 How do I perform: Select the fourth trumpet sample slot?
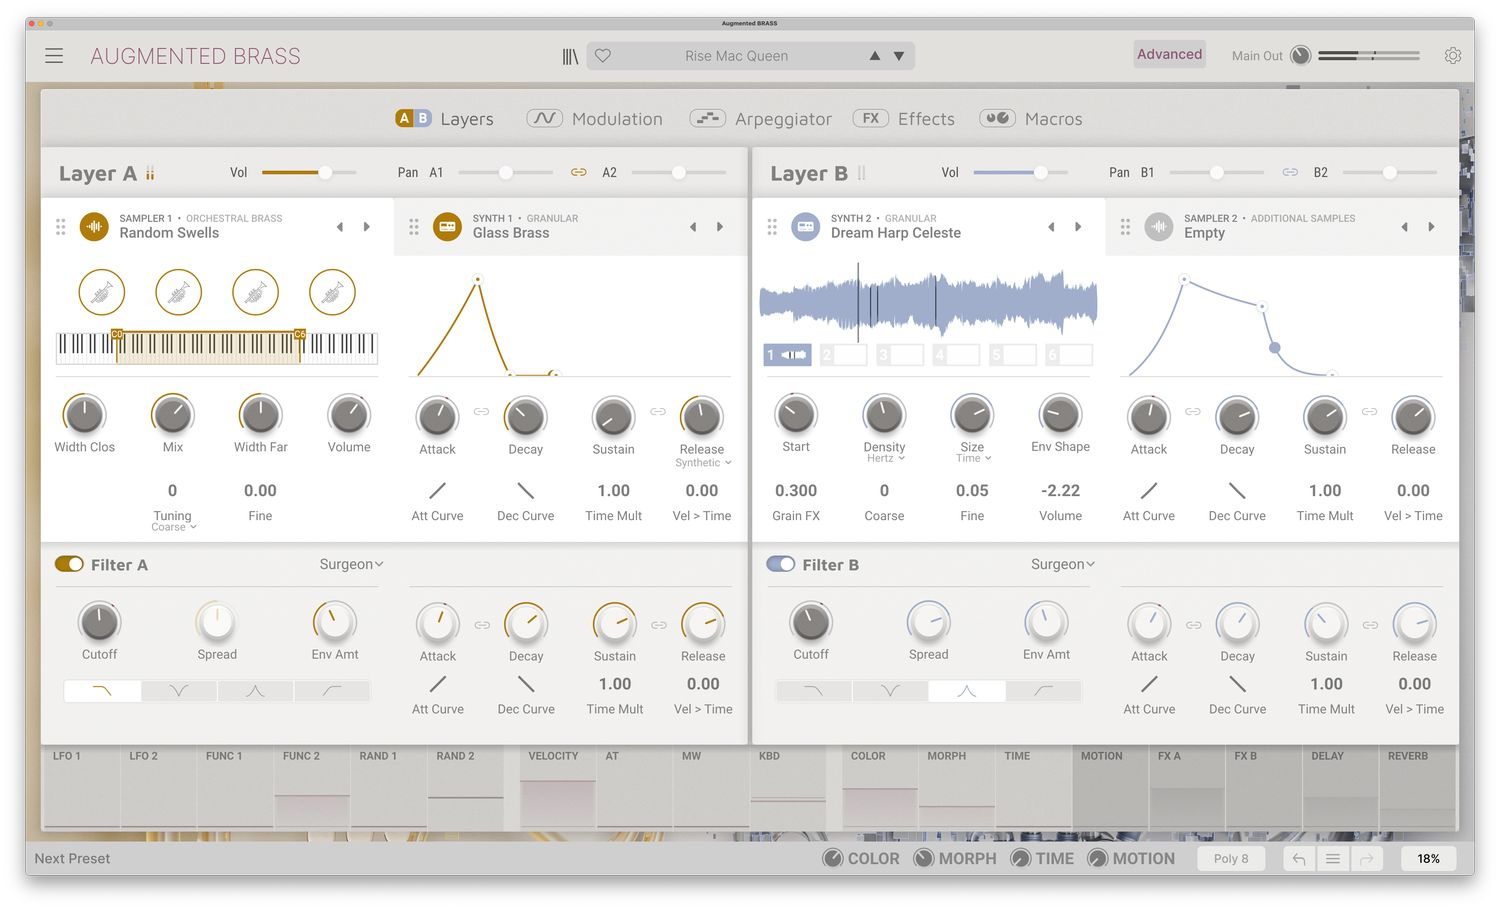tap(333, 293)
